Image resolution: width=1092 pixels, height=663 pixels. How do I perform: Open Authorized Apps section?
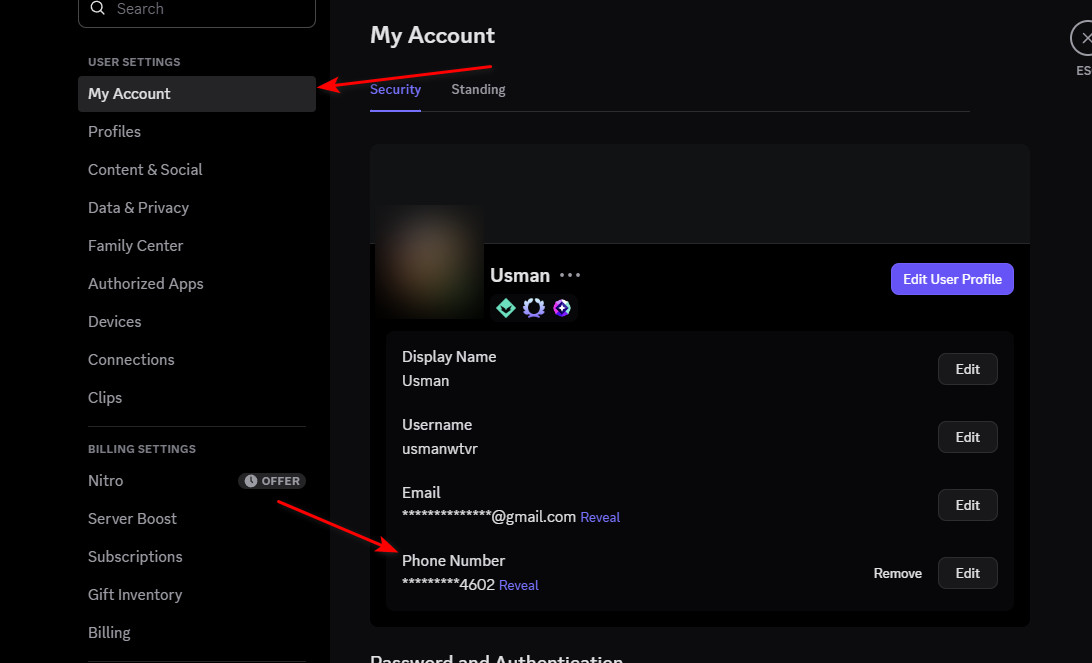145,284
